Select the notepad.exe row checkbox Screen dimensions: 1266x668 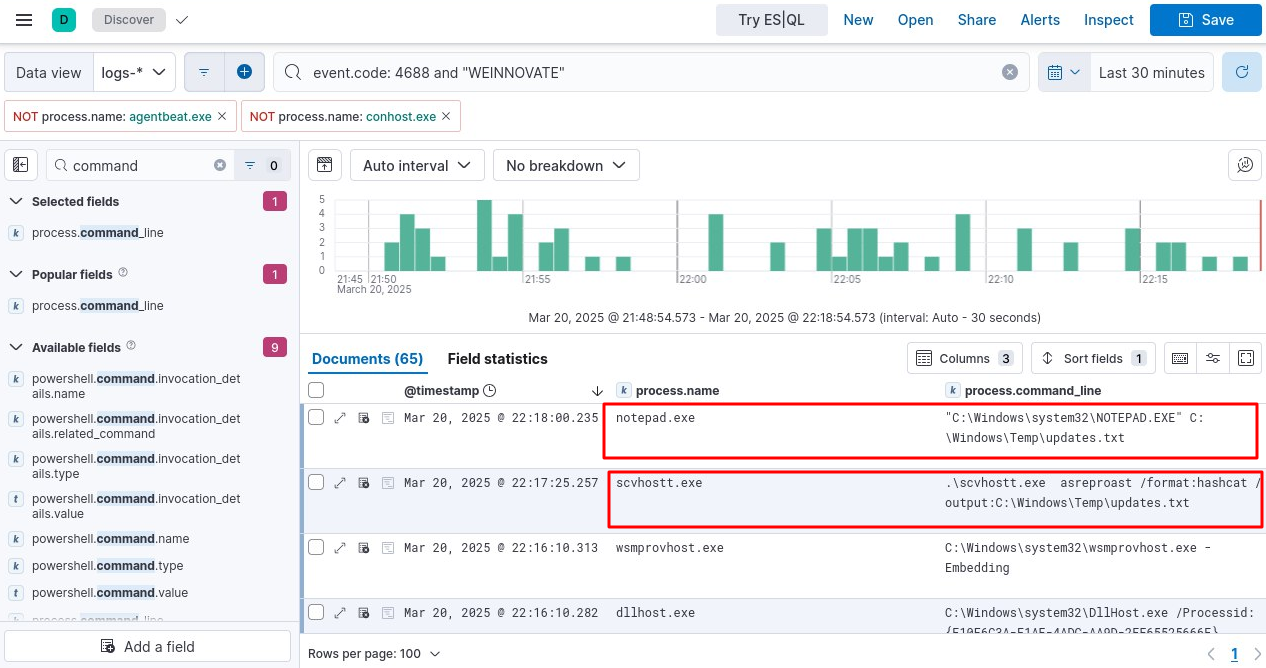(316, 417)
